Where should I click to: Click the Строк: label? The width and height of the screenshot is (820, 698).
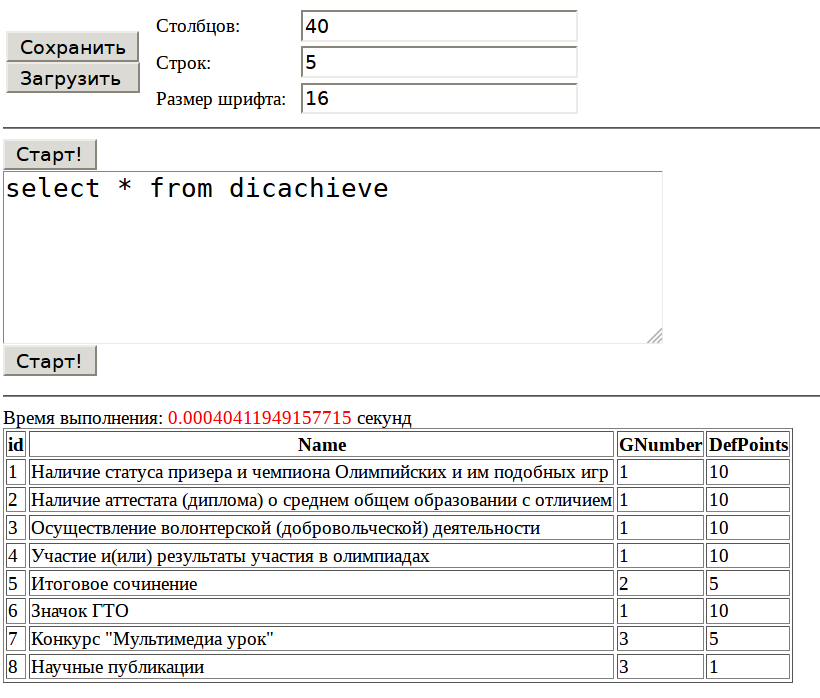click(183, 63)
